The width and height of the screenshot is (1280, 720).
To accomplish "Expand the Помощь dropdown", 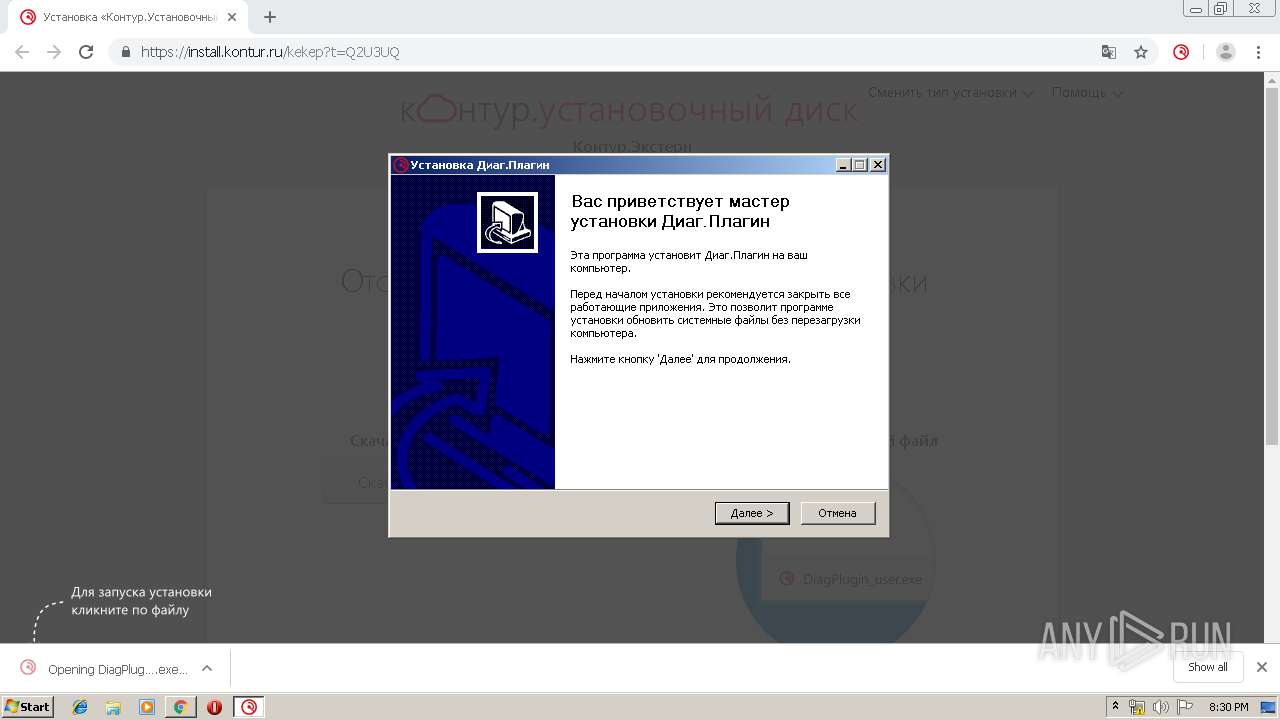I will (1087, 92).
